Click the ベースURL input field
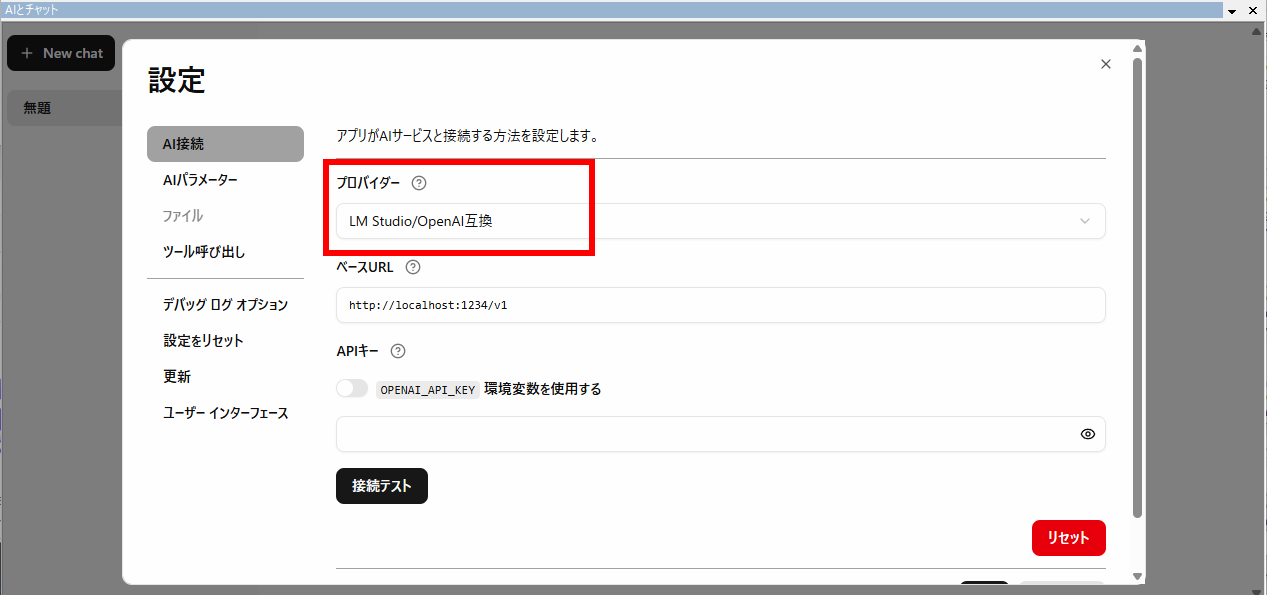The height and width of the screenshot is (595, 1267). point(720,305)
